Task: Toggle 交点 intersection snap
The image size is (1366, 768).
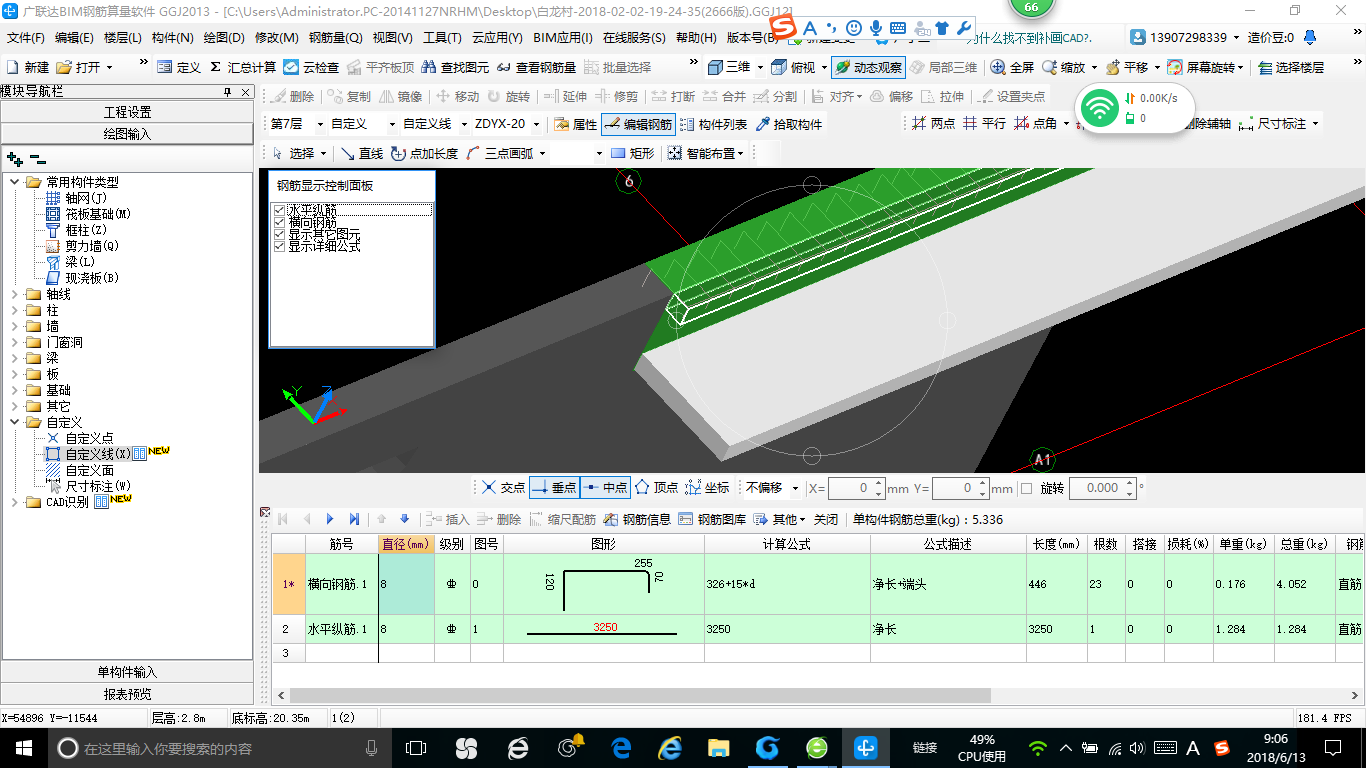Action: click(503, 487)
